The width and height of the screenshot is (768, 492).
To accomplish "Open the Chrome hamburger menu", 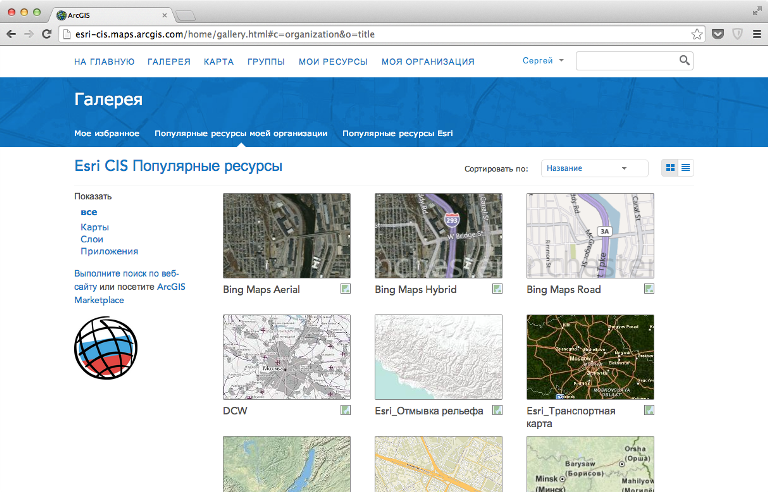I will point(757,34).
